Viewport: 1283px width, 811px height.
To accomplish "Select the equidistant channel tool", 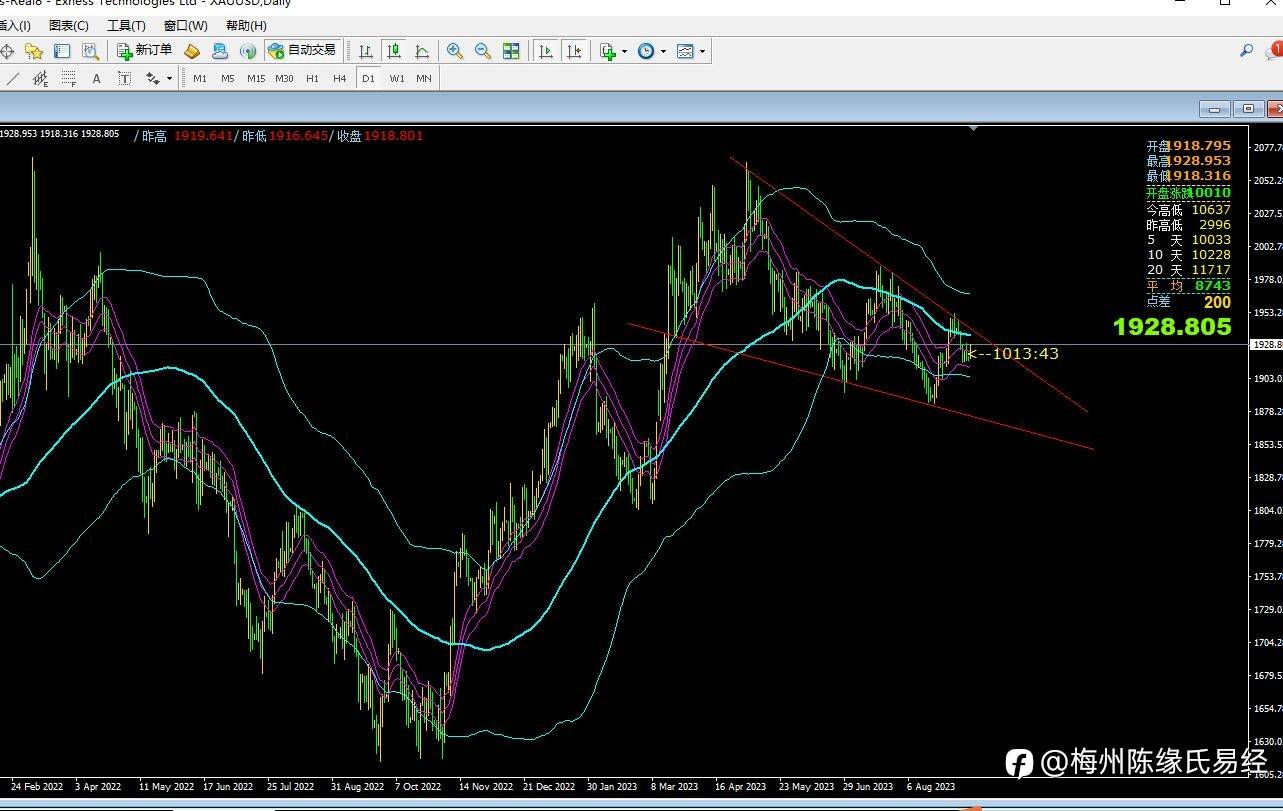I will [x=41, y=78].
